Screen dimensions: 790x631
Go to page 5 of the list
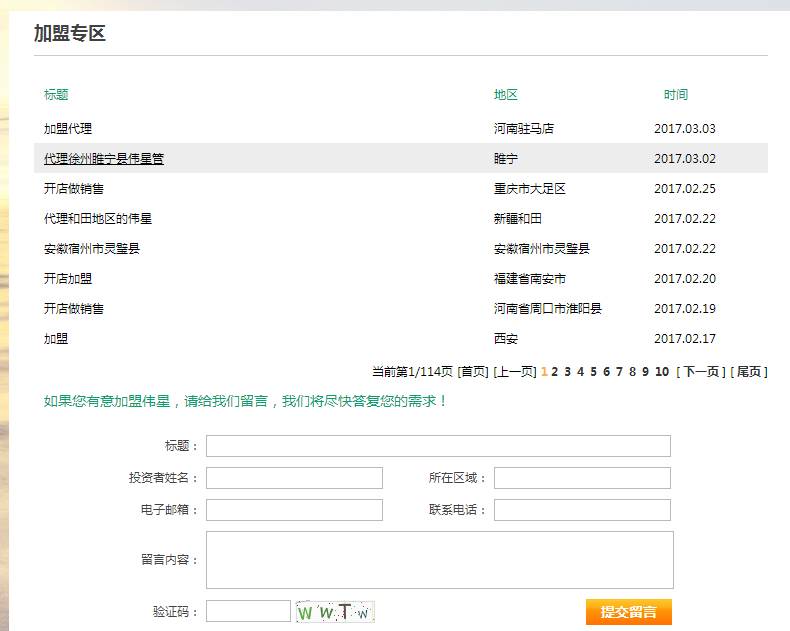(593, 372)
